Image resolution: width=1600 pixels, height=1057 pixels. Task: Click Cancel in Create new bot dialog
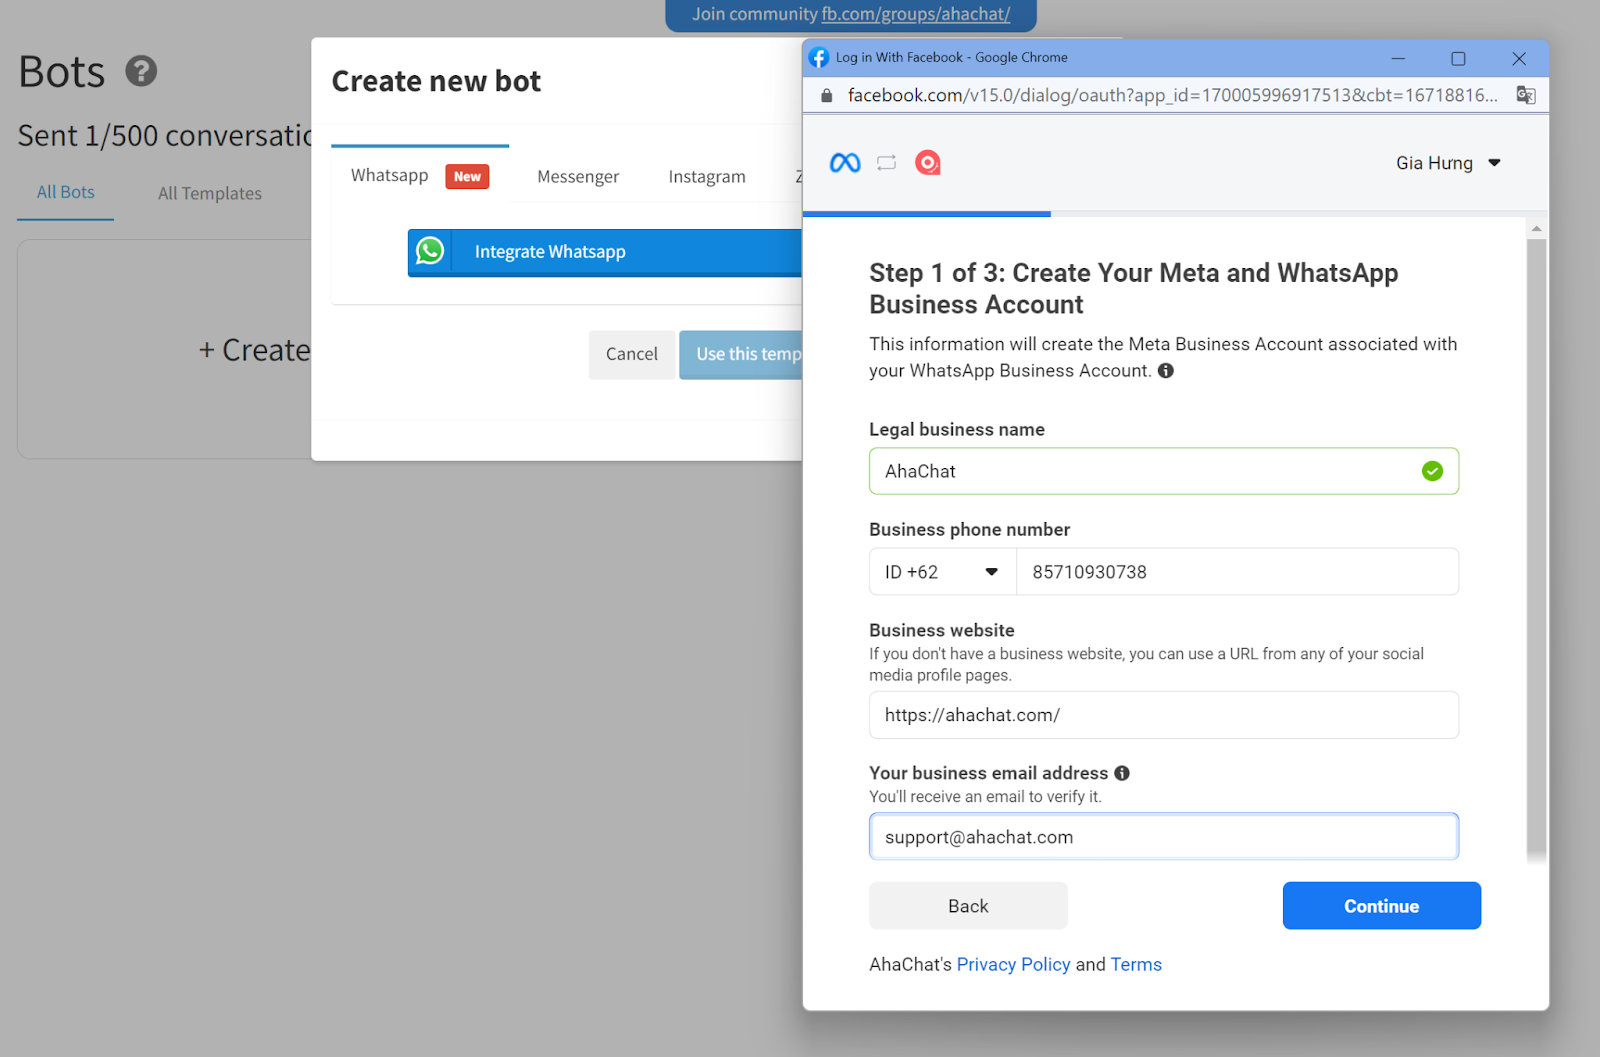632,354
